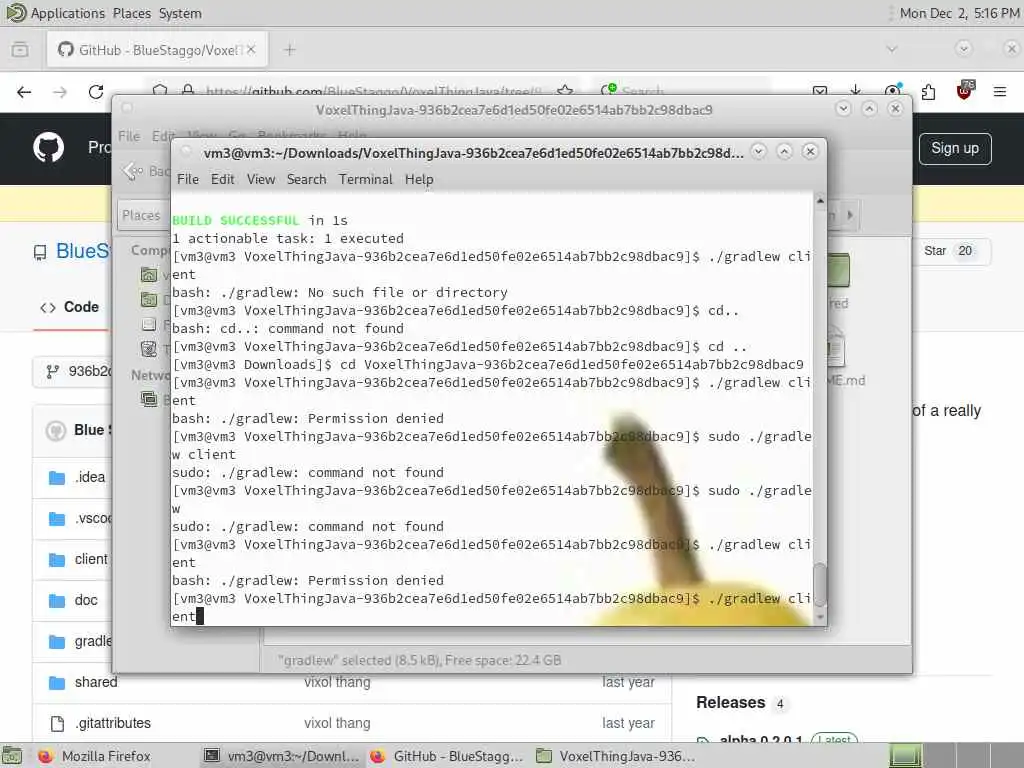Open a new Firefox tab
The width and height of the screenshot is (1024, 768).
[x=290, y=50]
